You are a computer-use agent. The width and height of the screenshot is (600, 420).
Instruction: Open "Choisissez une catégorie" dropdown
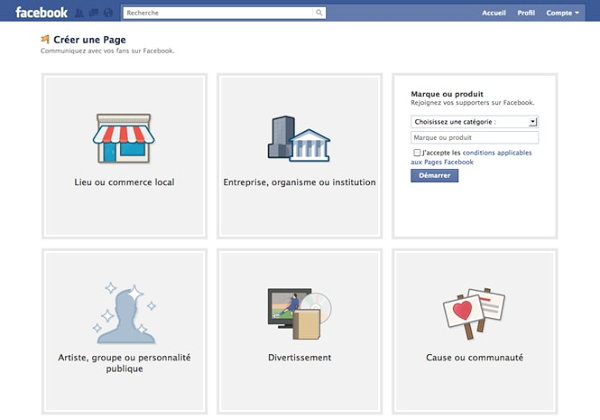pyautogui.click(x=475, y=122)
